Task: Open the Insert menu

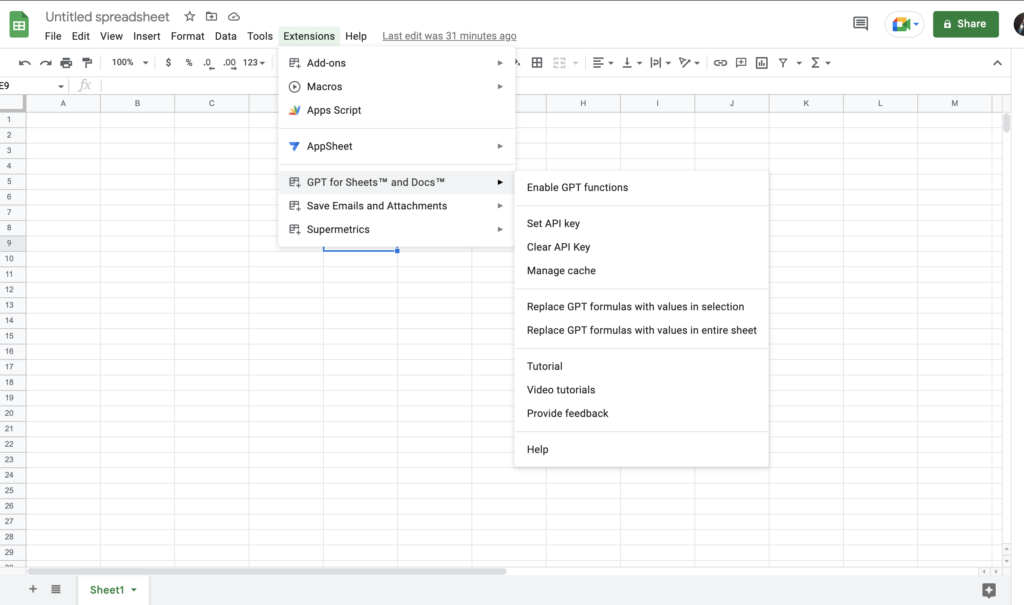Action: [x=146, y=36]
